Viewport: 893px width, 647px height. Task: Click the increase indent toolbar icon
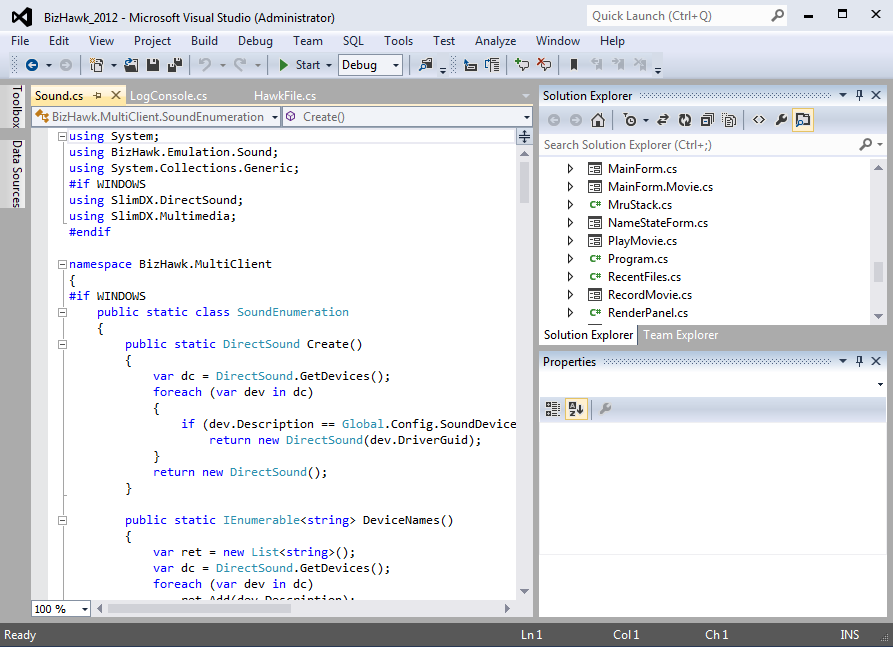tap(492, 65)
